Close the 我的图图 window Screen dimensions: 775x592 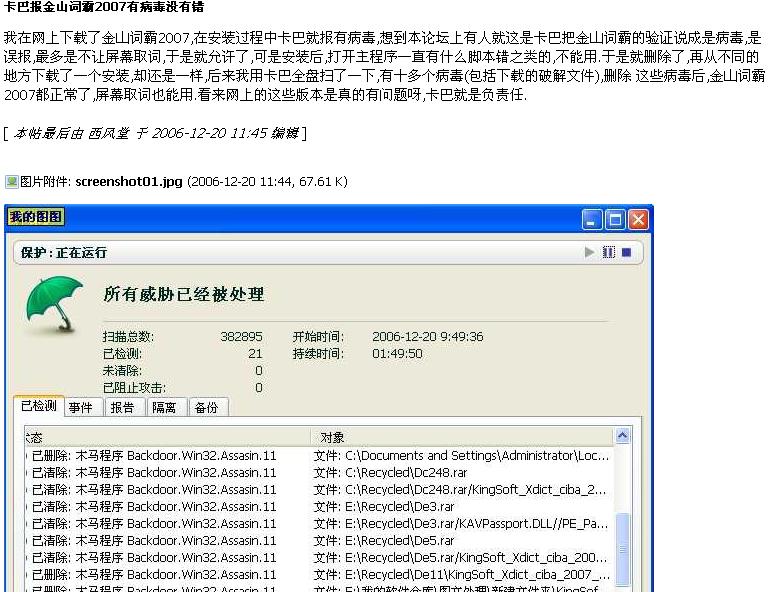point(639,219)
